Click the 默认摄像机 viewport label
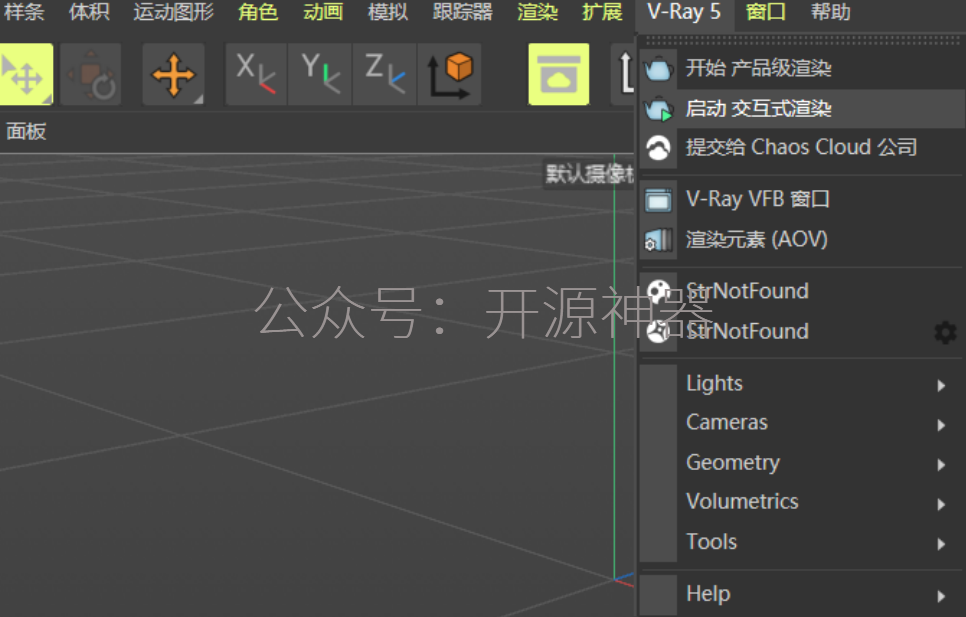966x617 pixels. pos(589,174)
